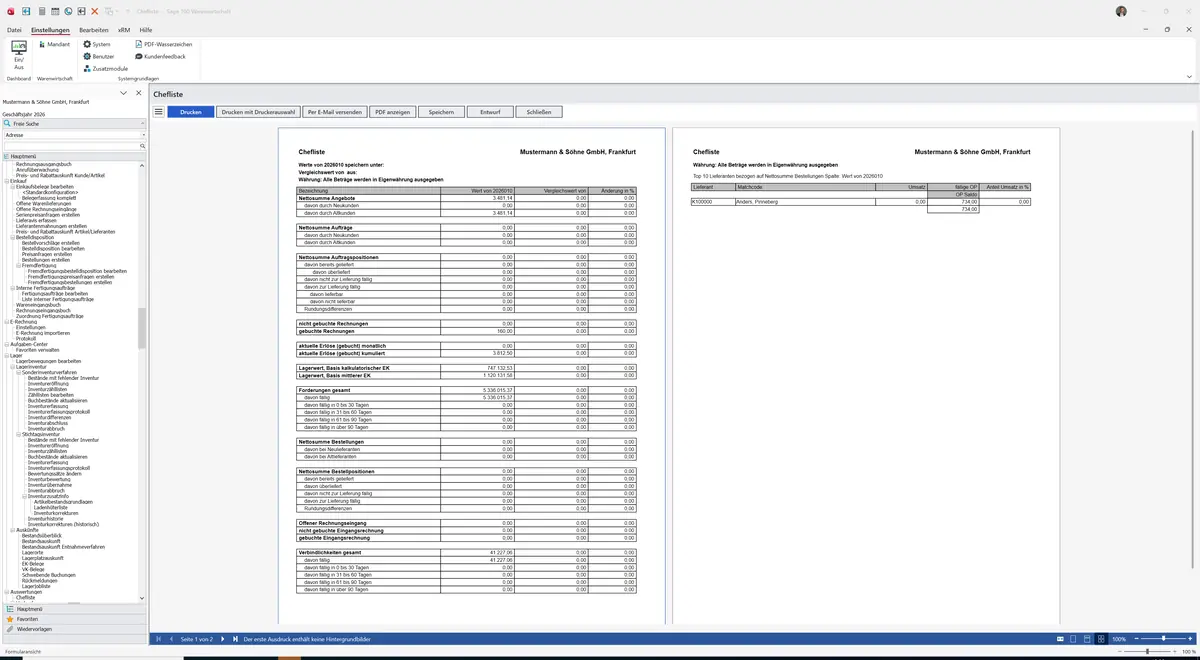
Task: Open Zusatzmodule settings
Action: click(x=105, y=68)
